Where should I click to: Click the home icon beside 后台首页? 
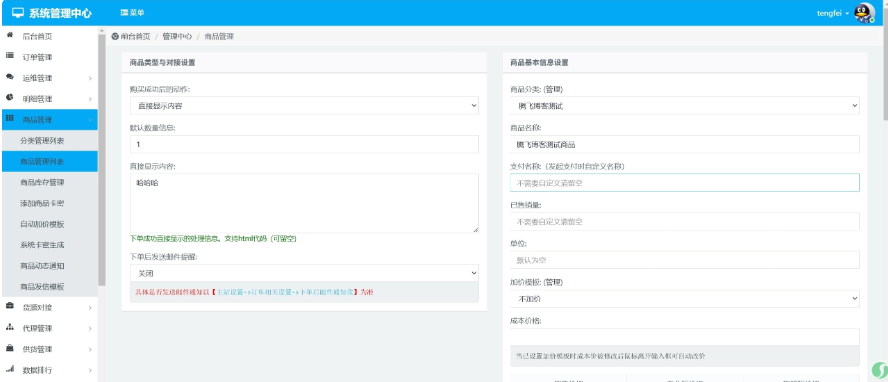pyautogui.click(x=10, y=36)
